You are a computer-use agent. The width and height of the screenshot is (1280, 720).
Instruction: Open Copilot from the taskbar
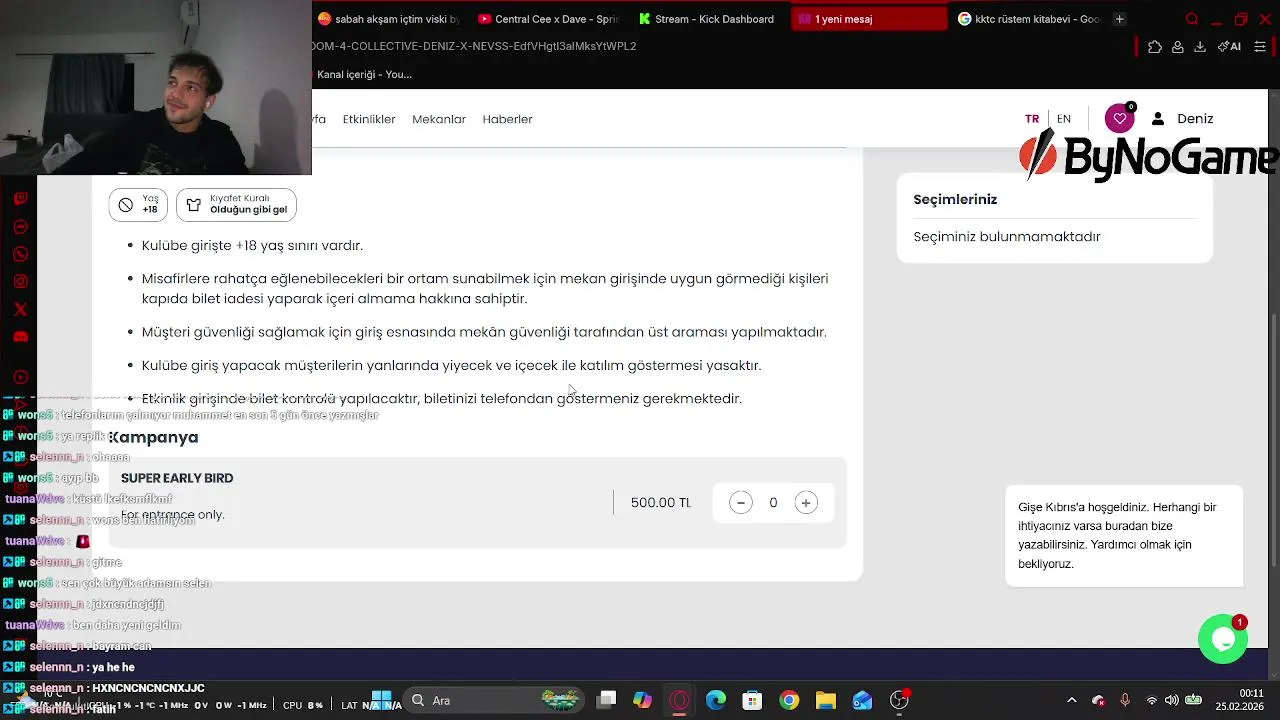[642, 700]
